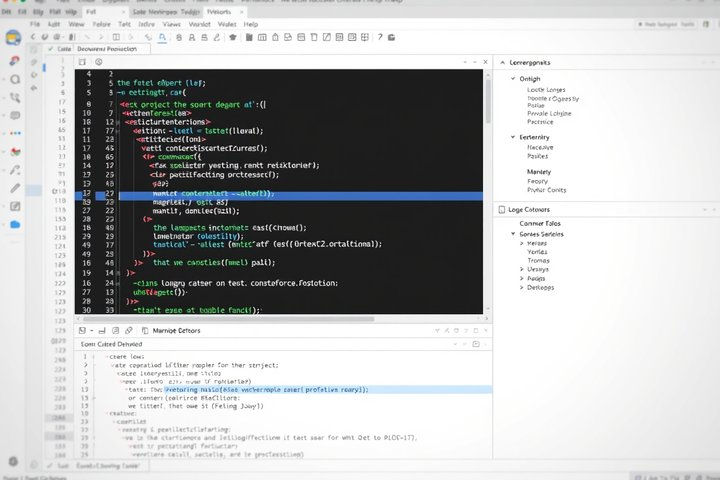
Task: Open the gear icon at bottom left
Action: point(13,461)
